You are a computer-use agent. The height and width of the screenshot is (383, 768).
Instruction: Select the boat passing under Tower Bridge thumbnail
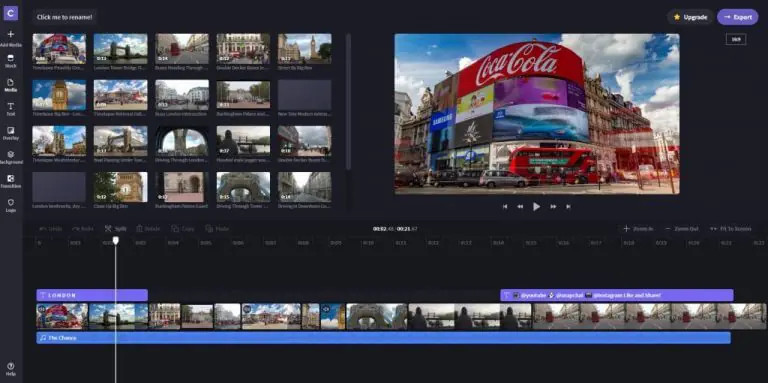click(x=120, y=141)
